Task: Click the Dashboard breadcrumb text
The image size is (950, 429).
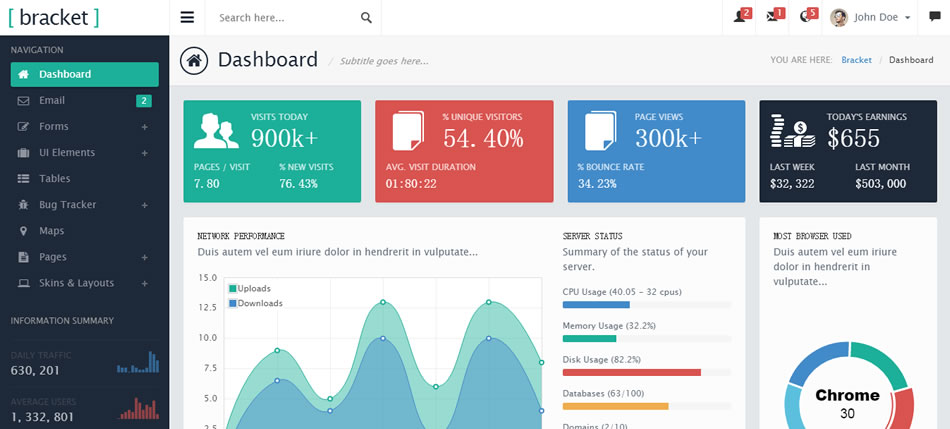Action: pyautogui.click(x=911, y=60)
